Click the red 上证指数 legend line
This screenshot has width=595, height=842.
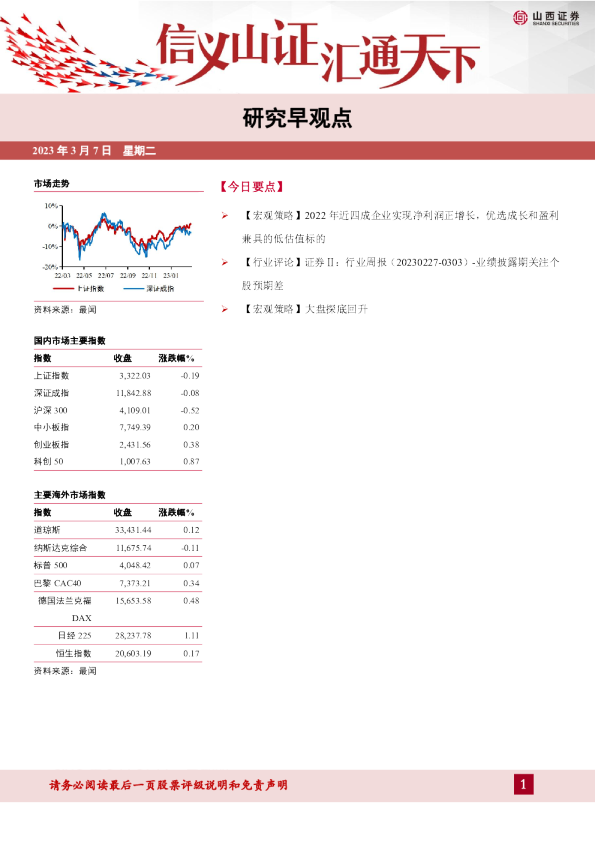tap(63, 288)
